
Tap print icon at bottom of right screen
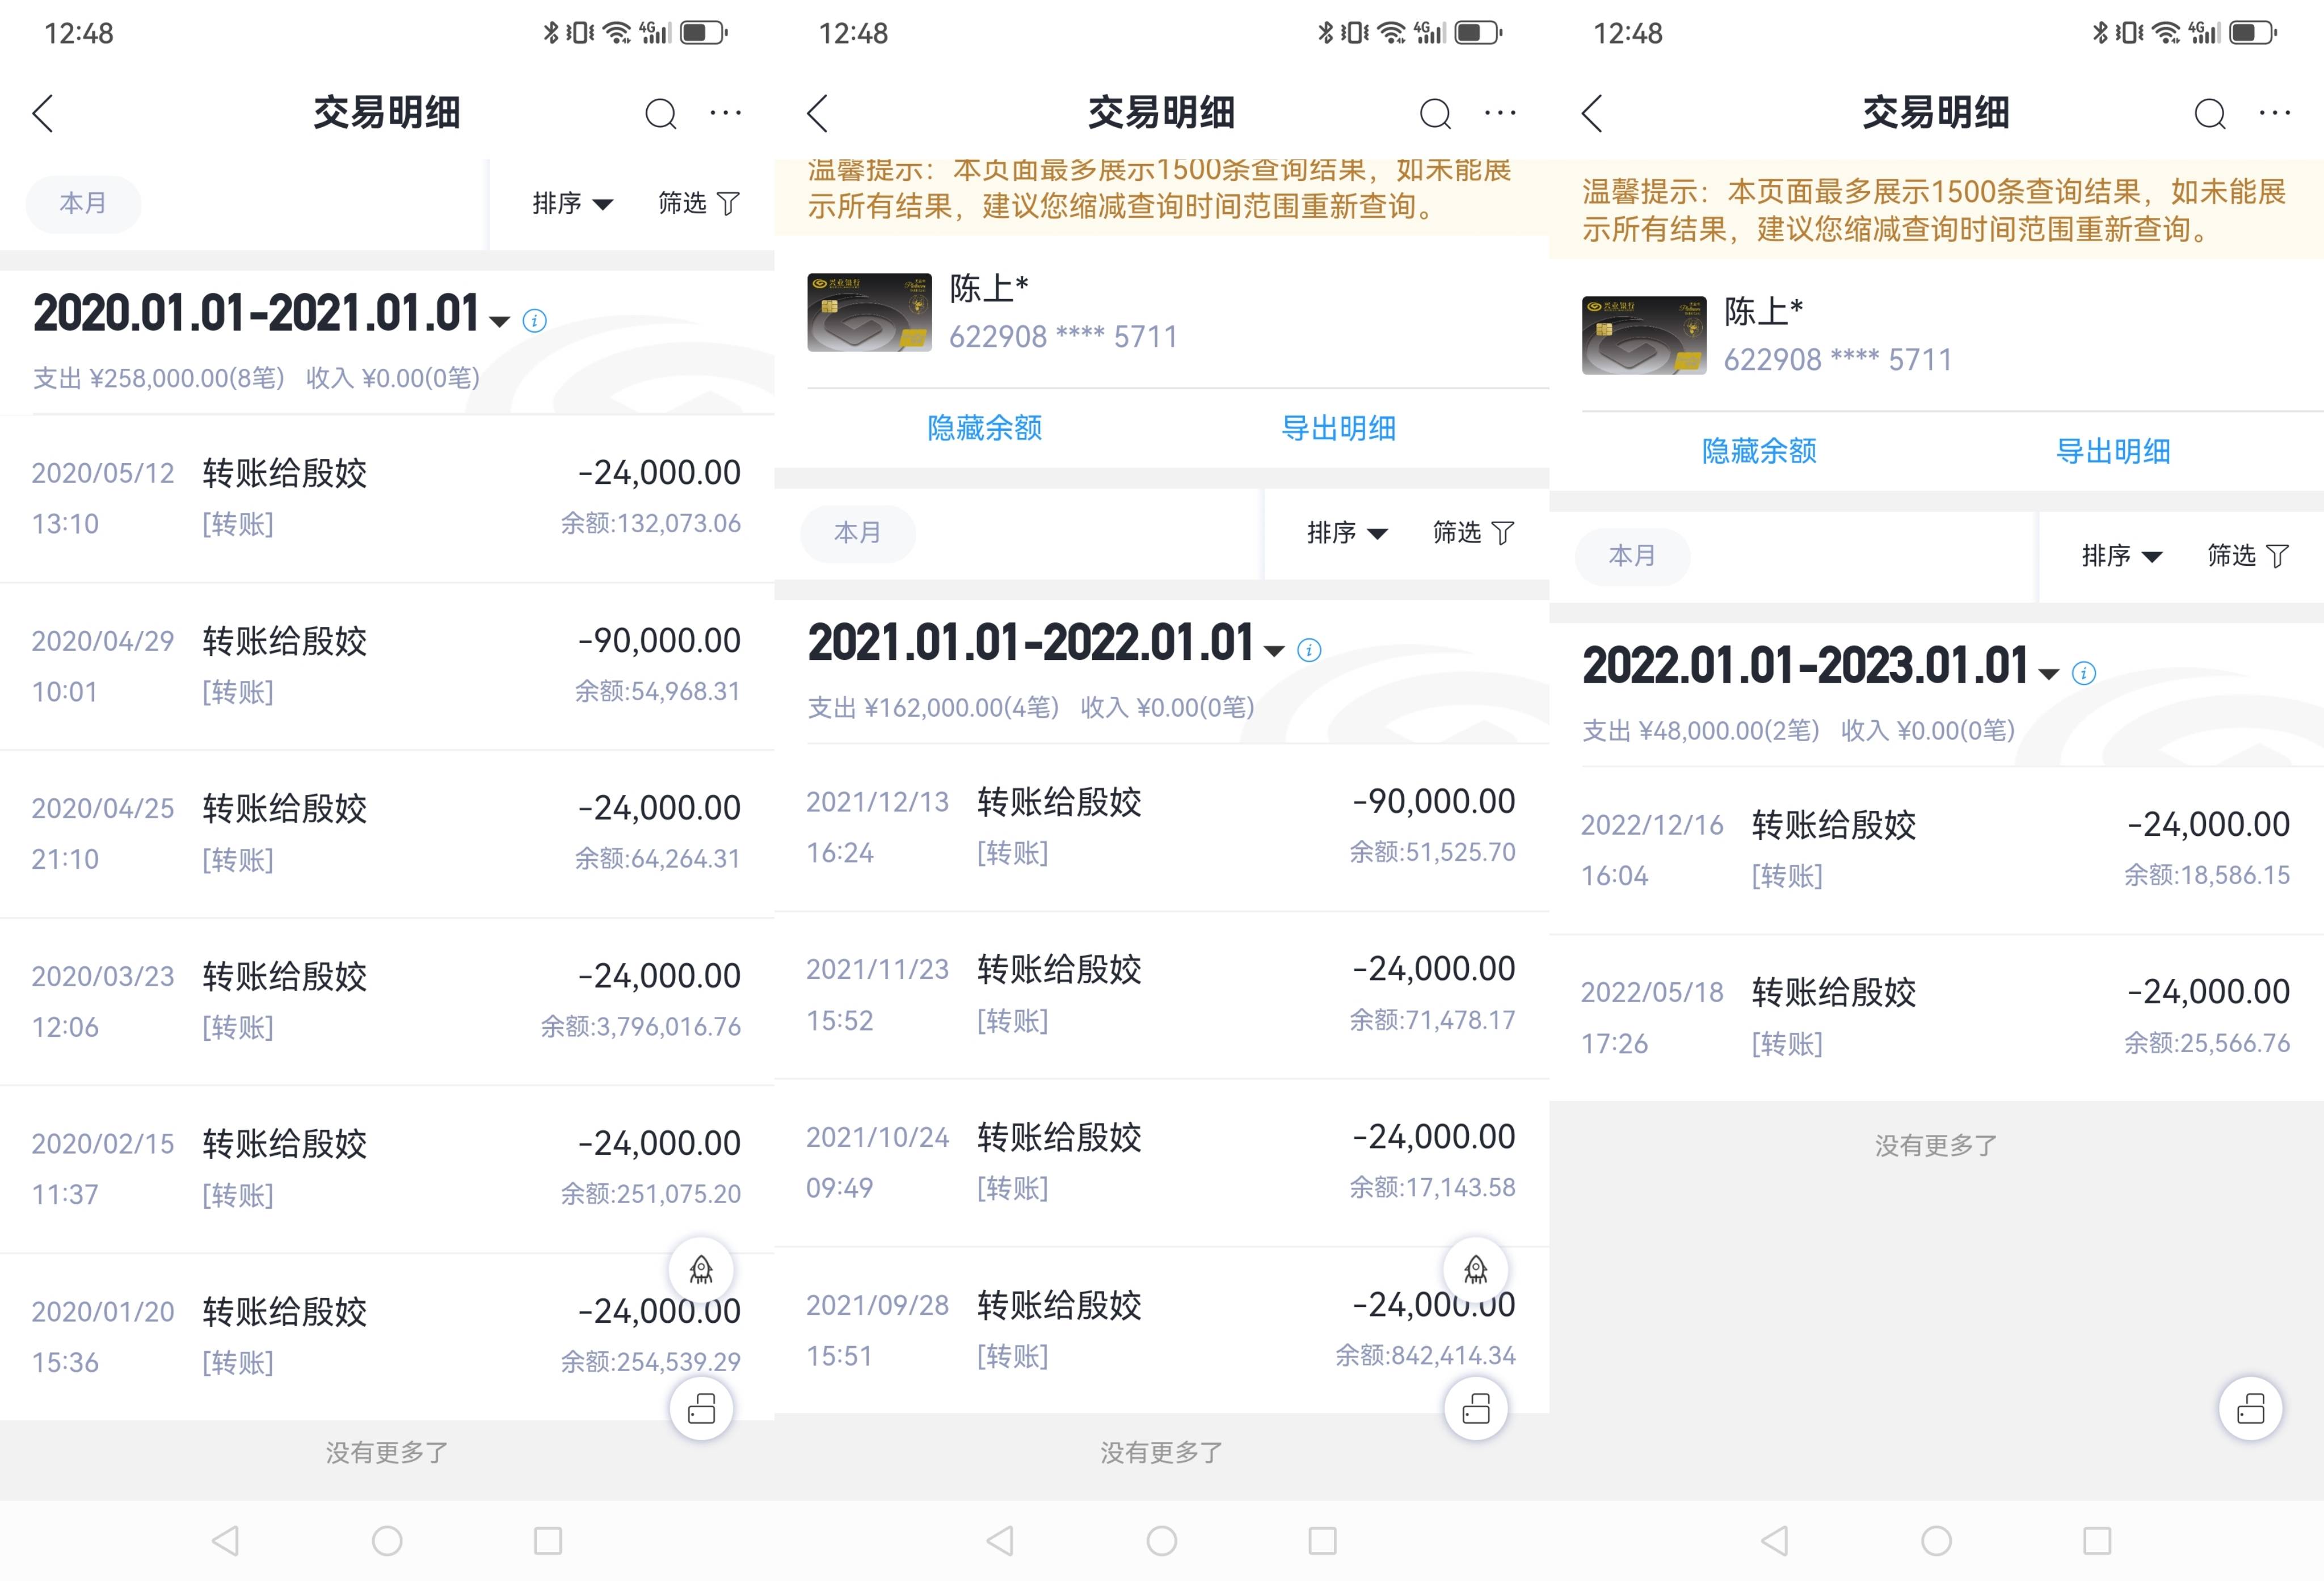coord(2250,1408)
